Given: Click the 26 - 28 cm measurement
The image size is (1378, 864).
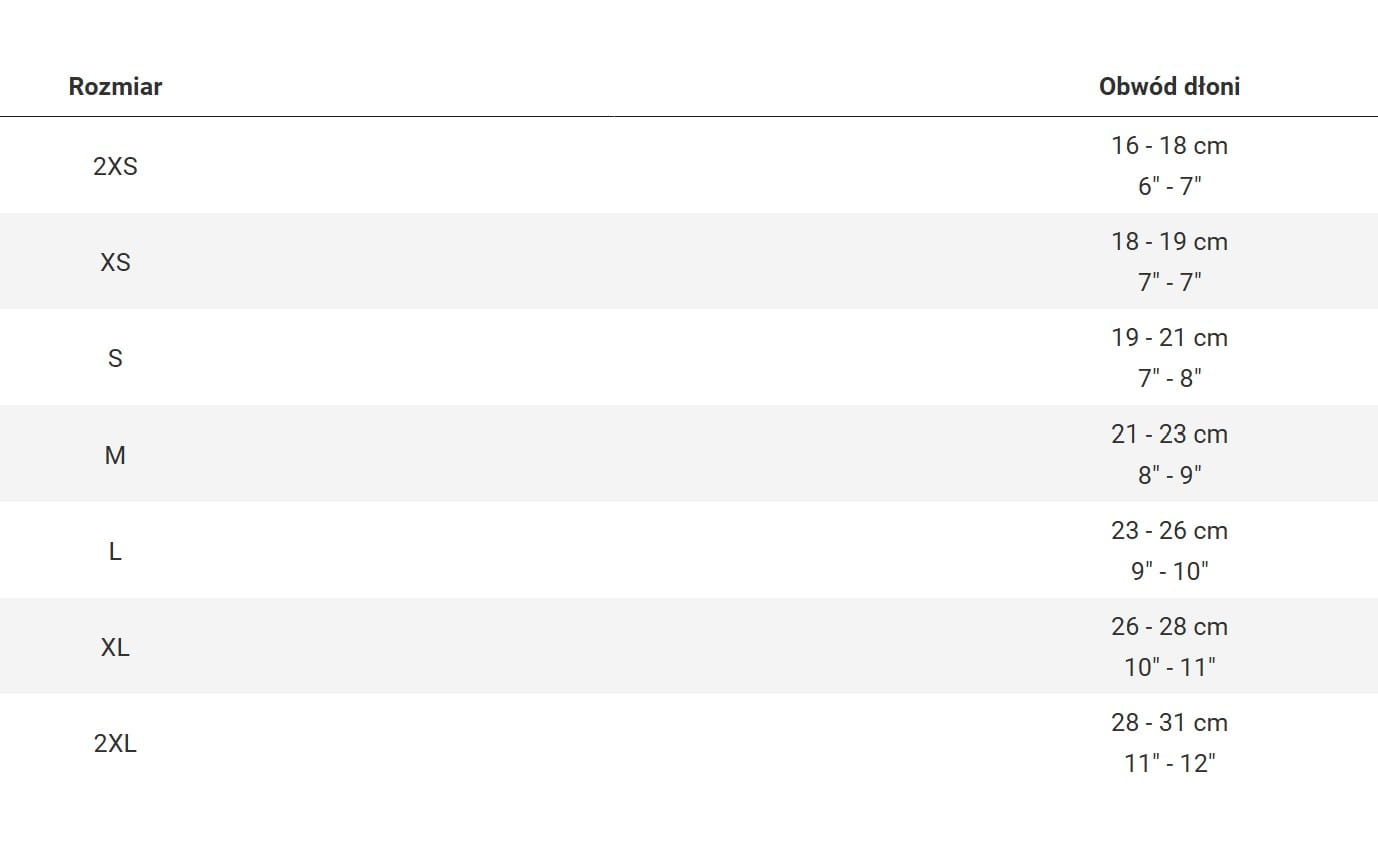Looking at the screenshot, I should point(1169,627).
